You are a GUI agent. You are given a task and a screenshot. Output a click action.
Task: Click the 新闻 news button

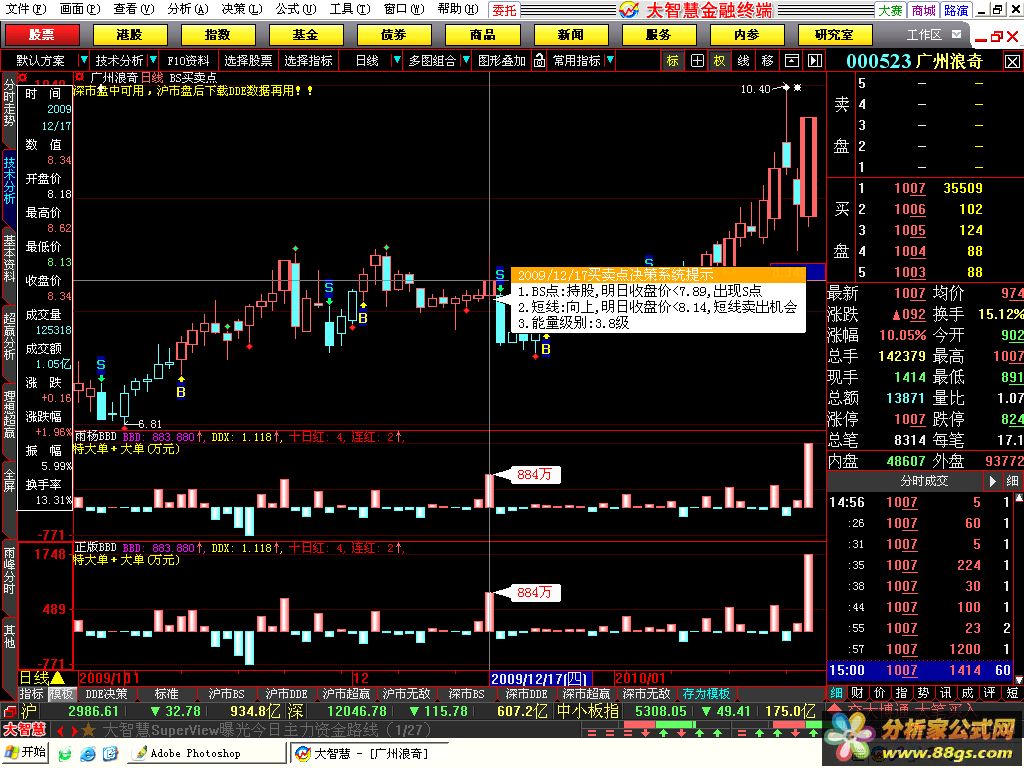click(x=571, y=35)
